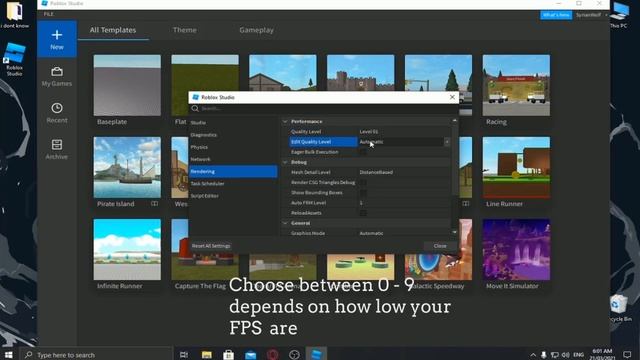
Task: Click Reset All Settings button
Action: click(211, 246)
